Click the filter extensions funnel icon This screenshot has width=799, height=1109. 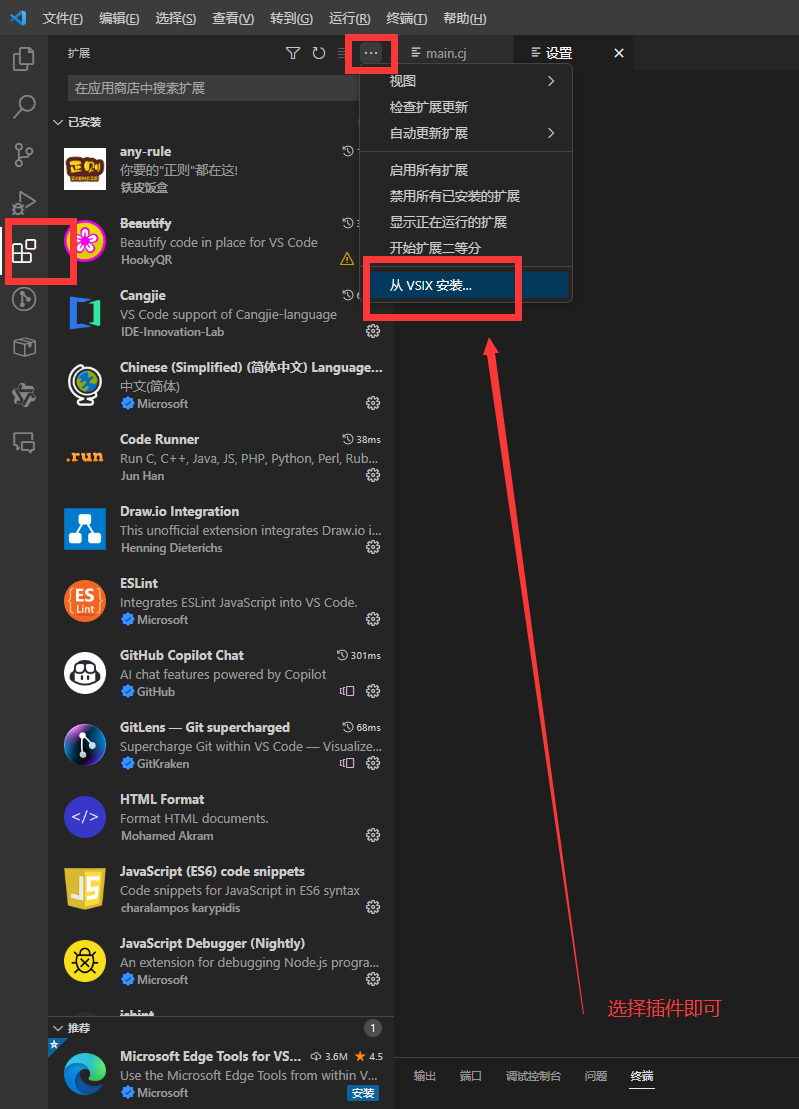click(293, 53)
